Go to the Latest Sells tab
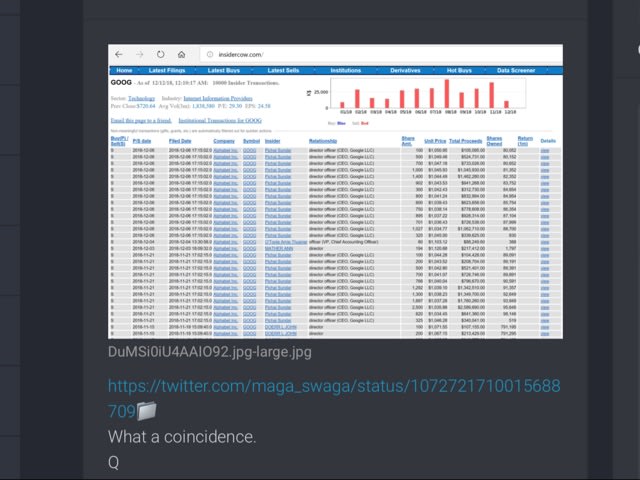Image resolution: width=640 pixels, height=480 pixels. click(280, 71)
